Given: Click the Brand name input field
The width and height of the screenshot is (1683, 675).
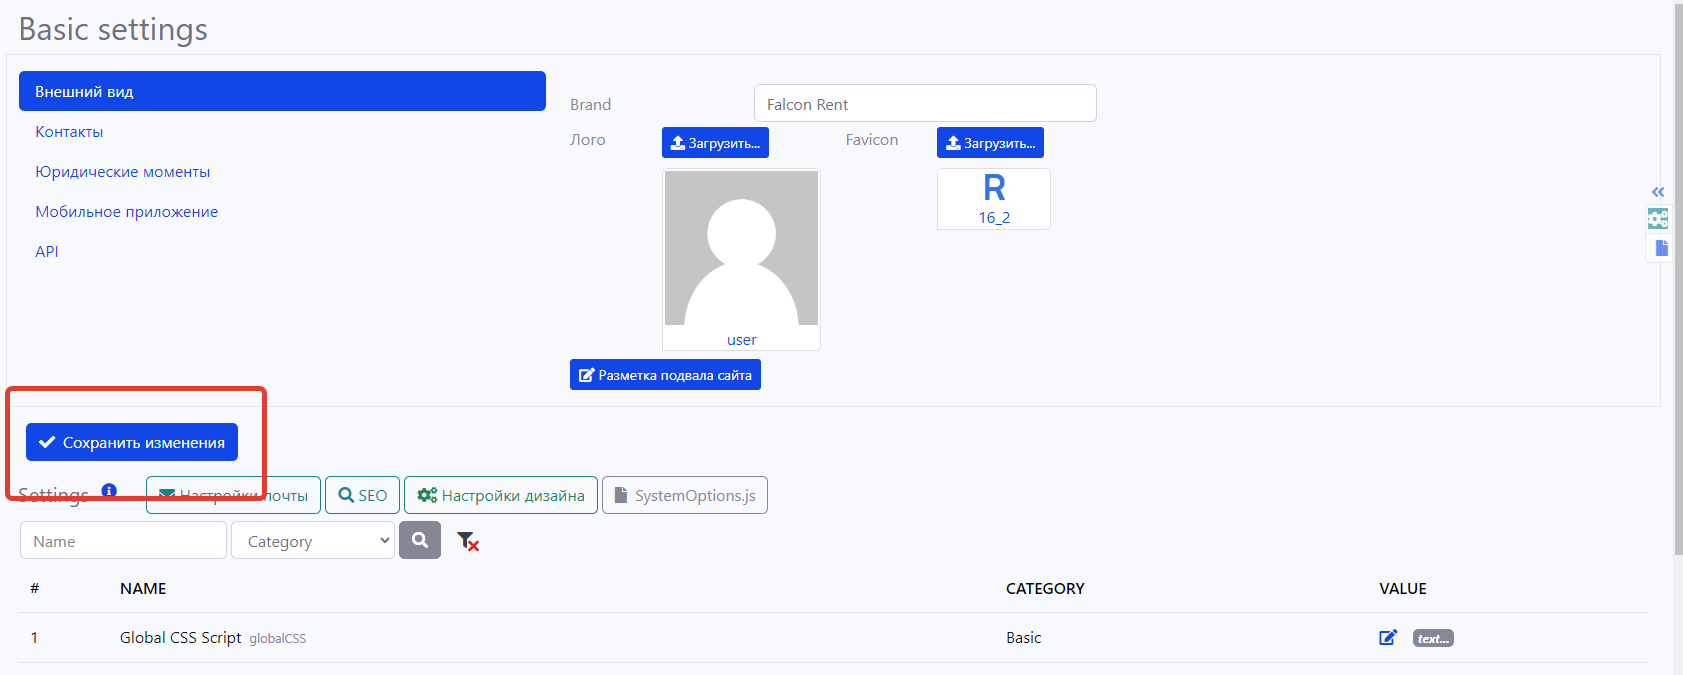Looking at the screenshot, I should [x=925, y=104].
